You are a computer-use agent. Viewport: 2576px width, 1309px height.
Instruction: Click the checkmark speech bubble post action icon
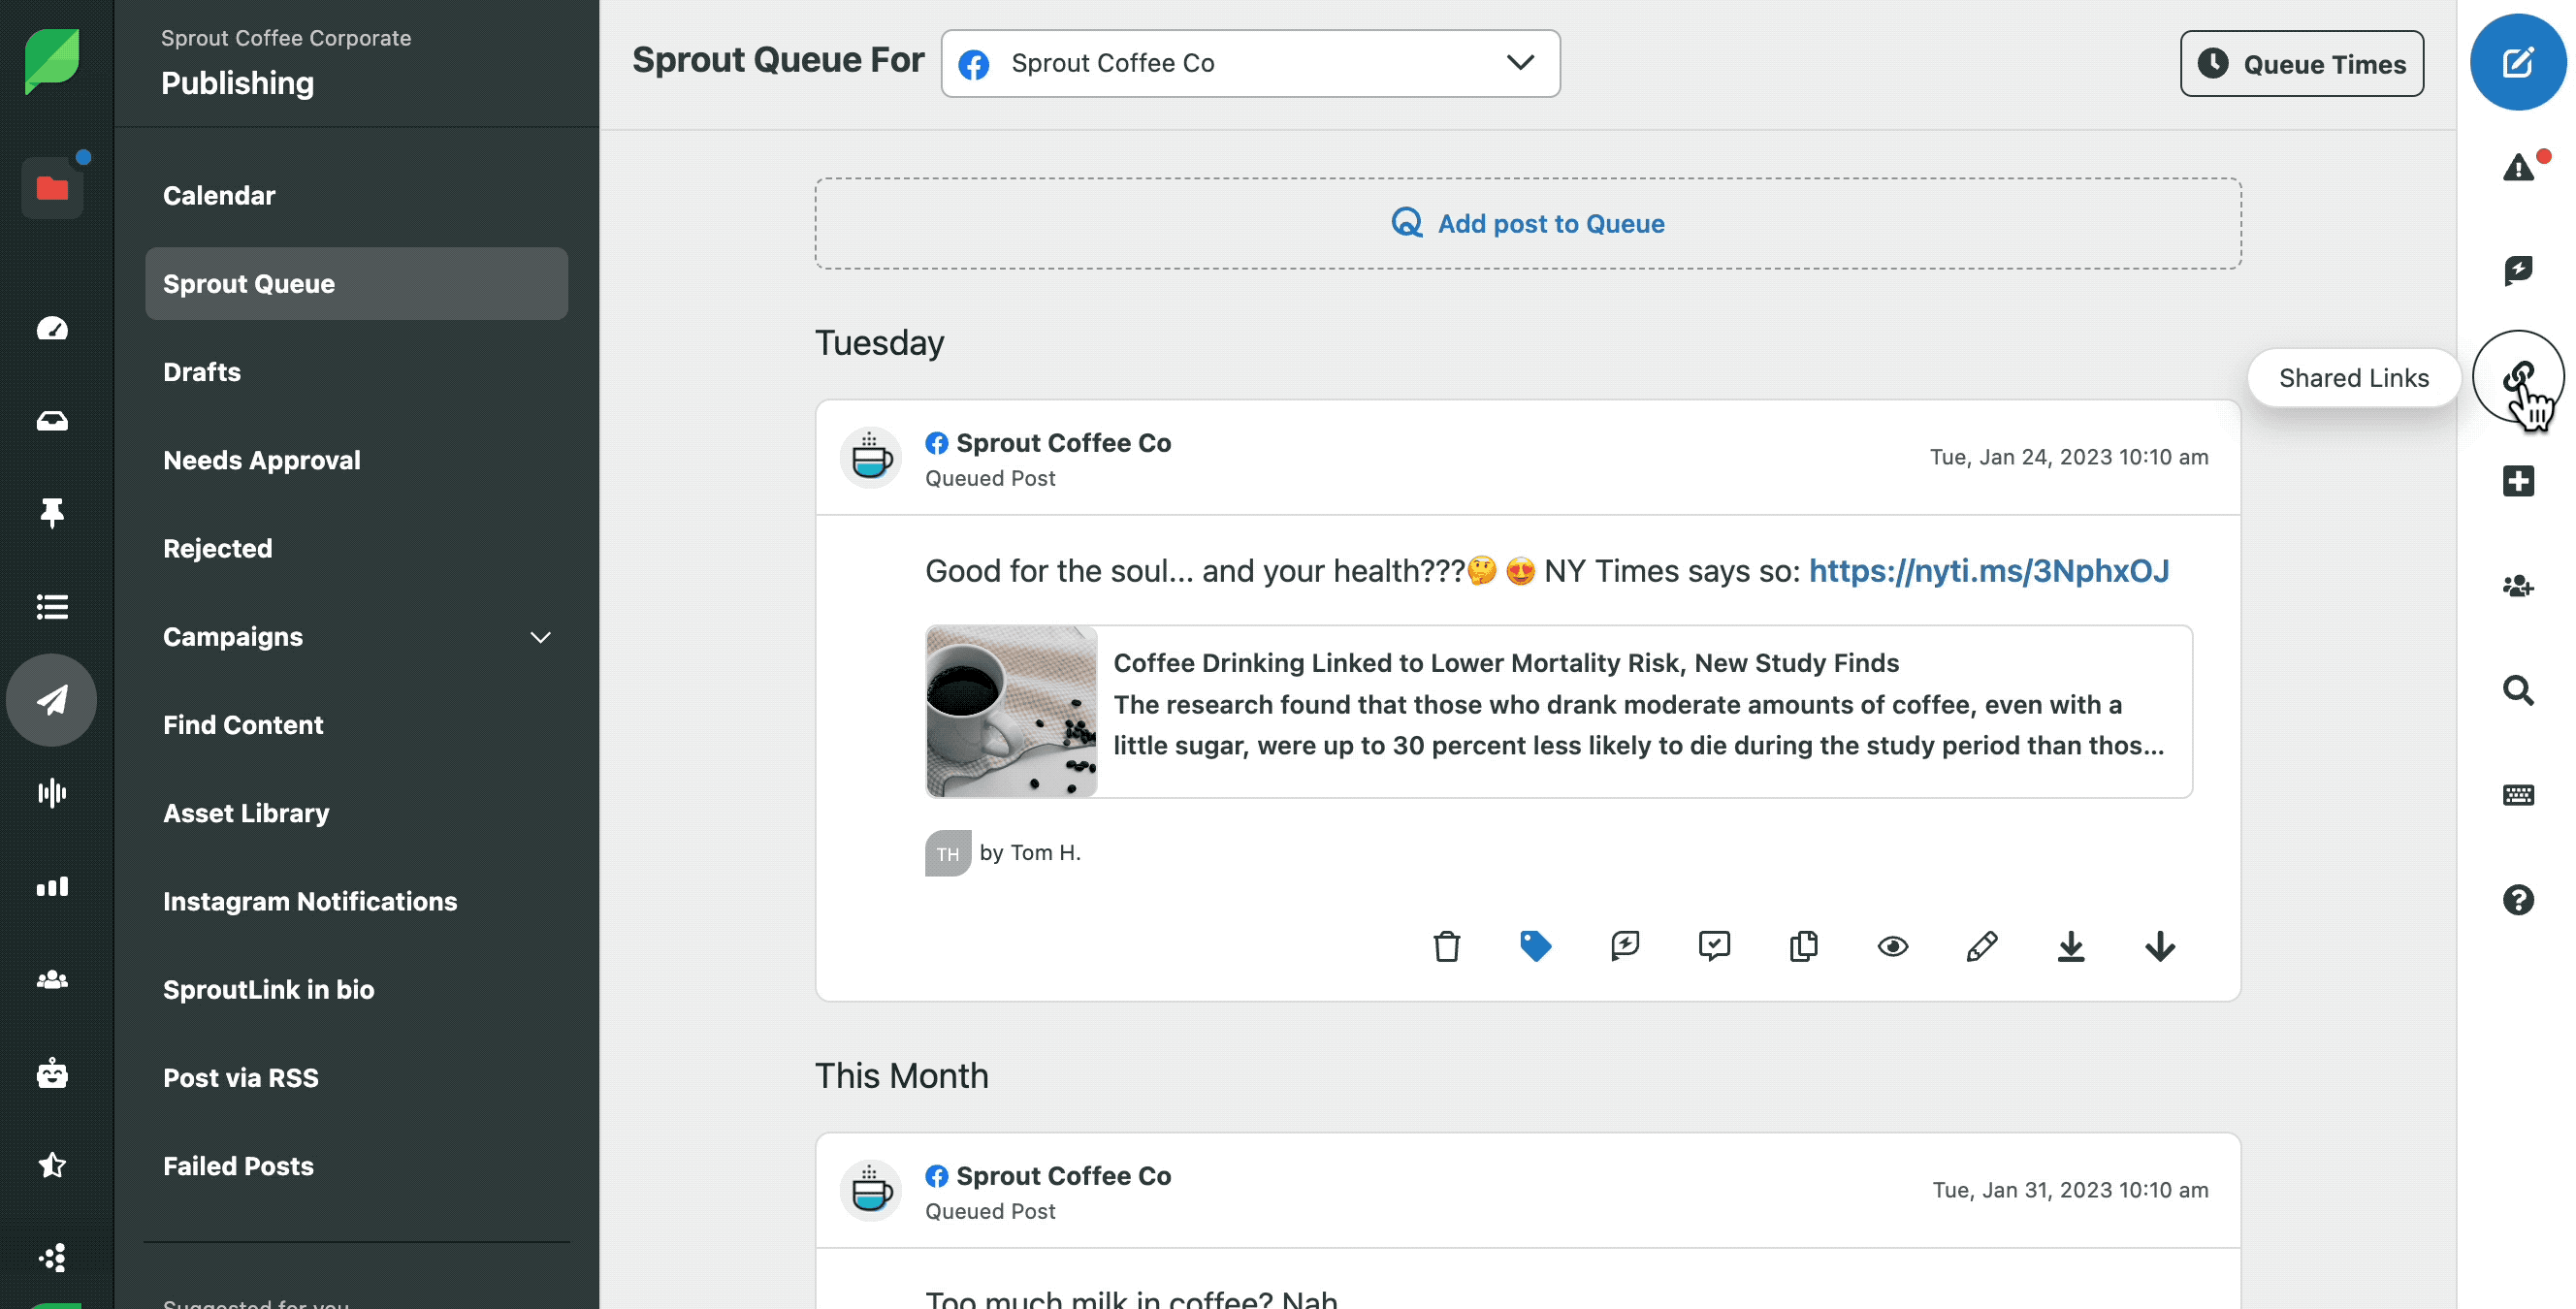tap(1714, 946)
